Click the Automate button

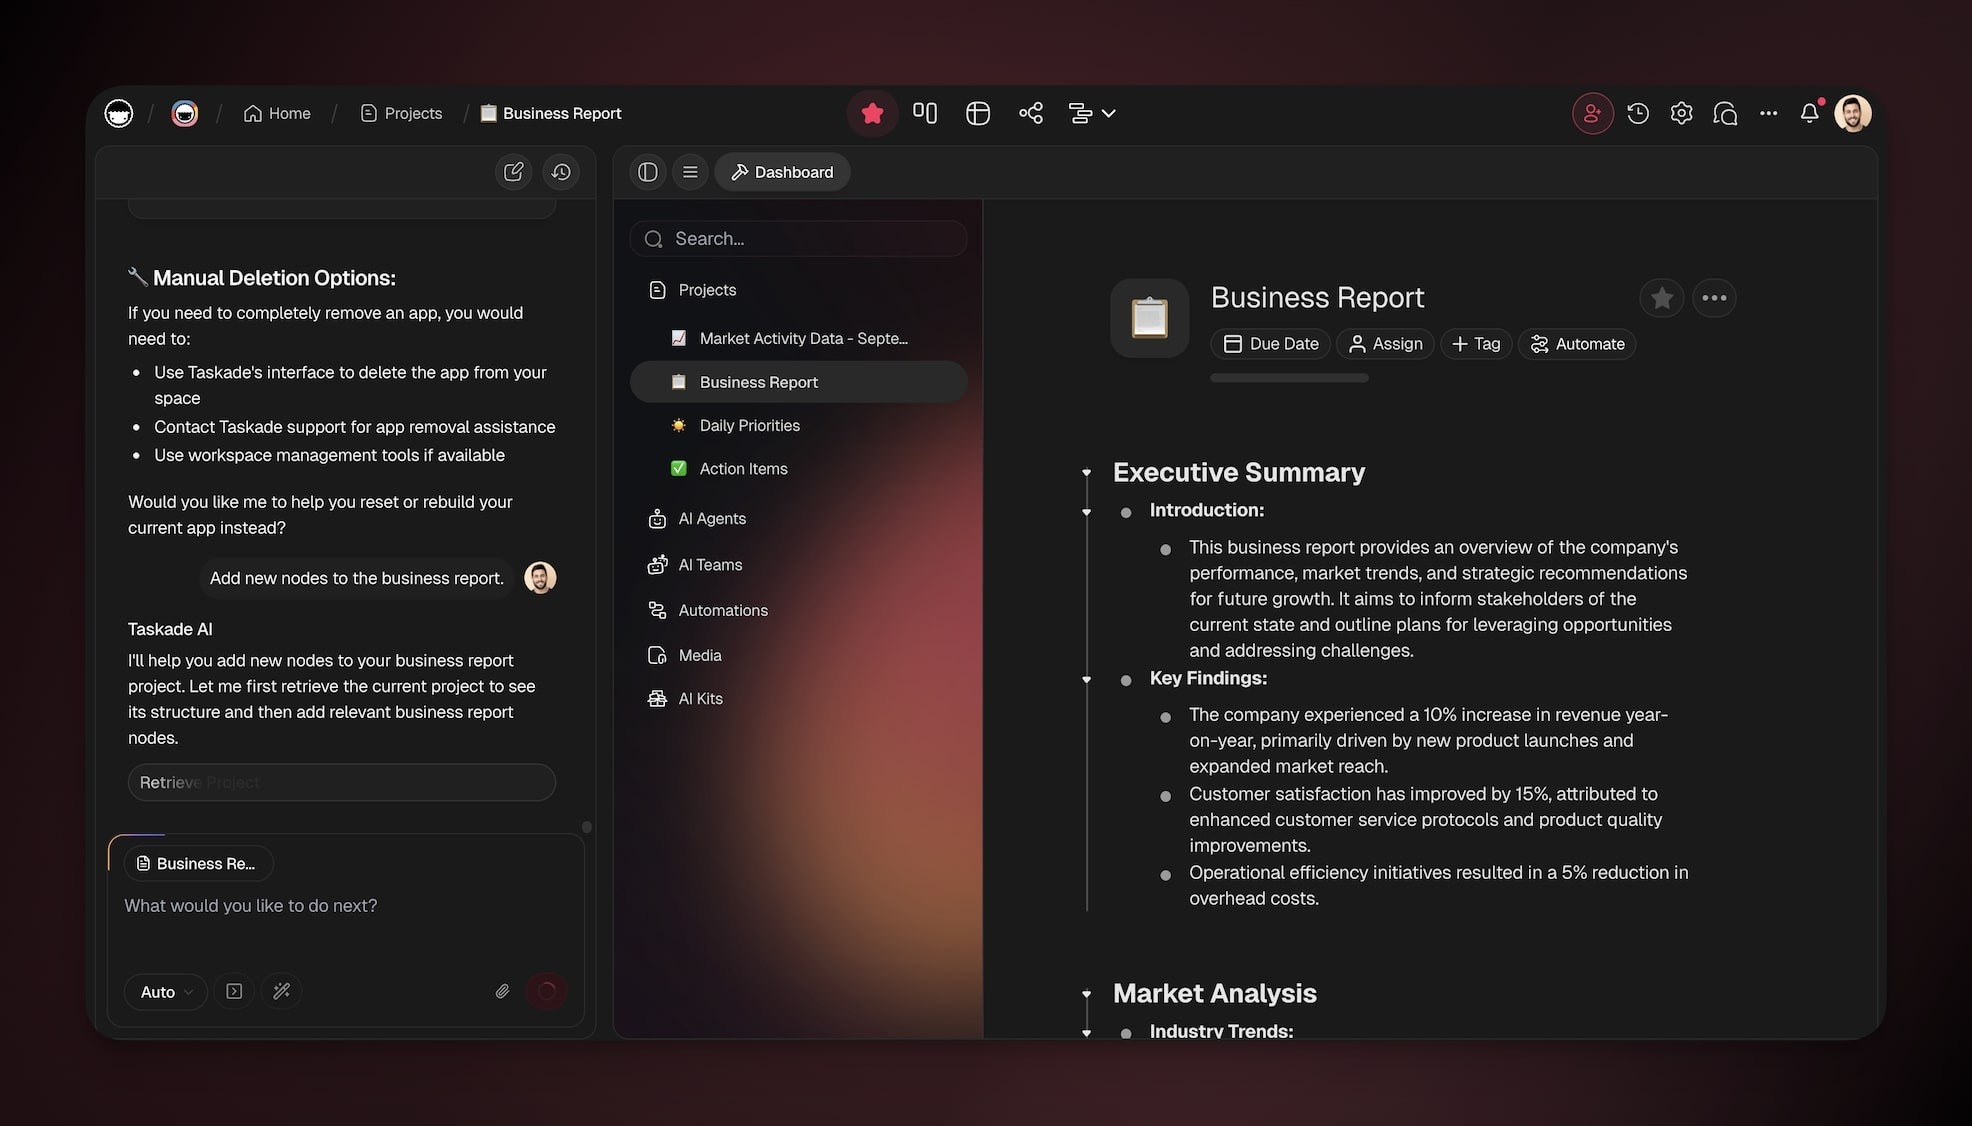[1577, 344]
